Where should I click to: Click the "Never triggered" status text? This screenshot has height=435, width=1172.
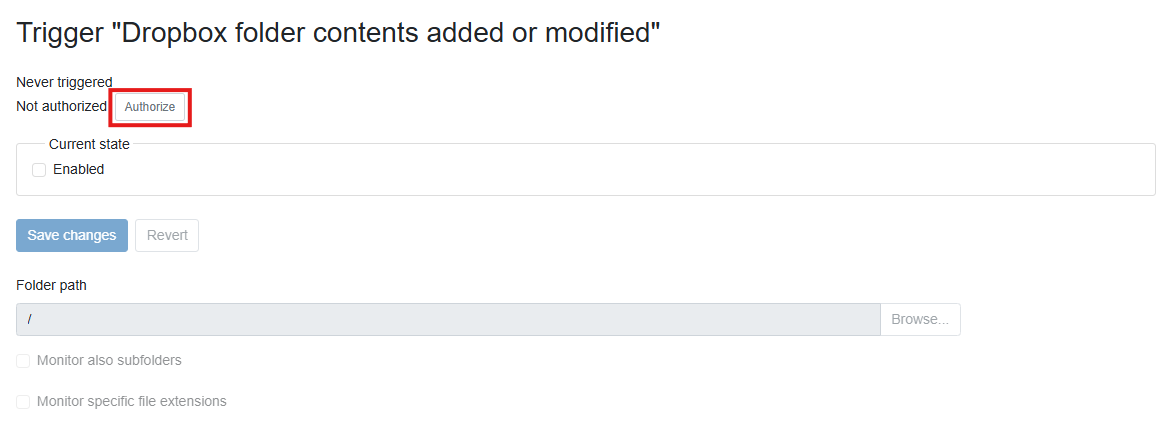click(x=65, y=82)
